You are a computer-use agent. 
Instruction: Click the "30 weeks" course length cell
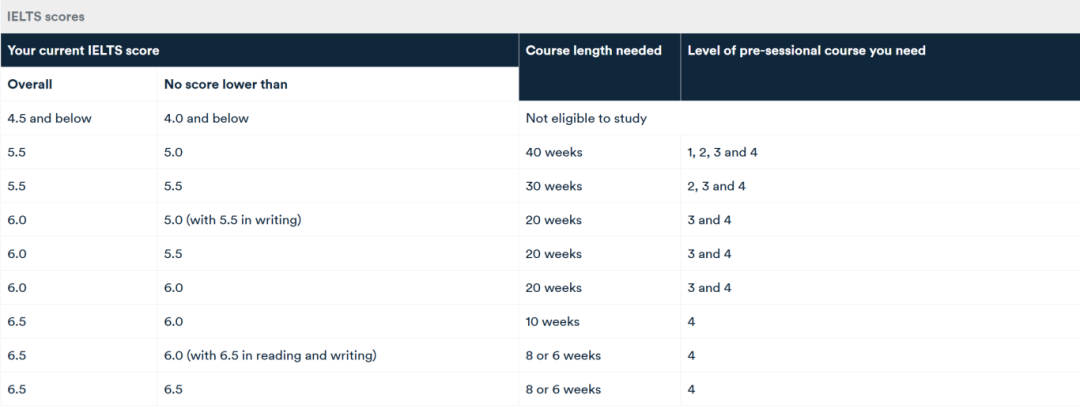coord(554,186)
